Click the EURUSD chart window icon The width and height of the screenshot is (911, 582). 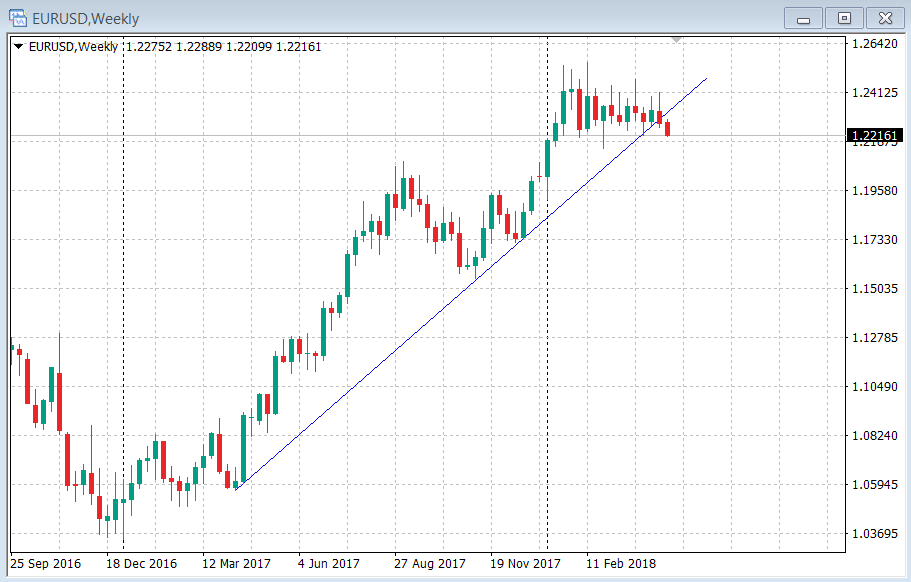18,18
